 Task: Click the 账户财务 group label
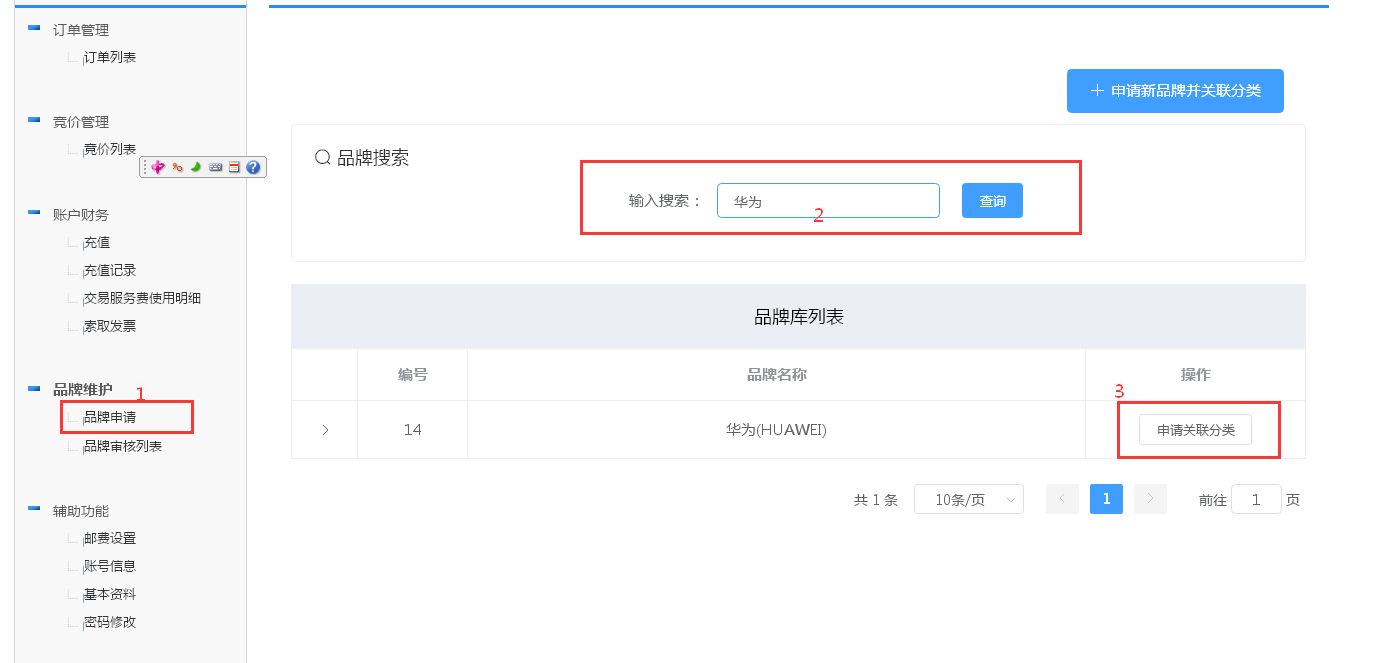[x=81, y=214]
